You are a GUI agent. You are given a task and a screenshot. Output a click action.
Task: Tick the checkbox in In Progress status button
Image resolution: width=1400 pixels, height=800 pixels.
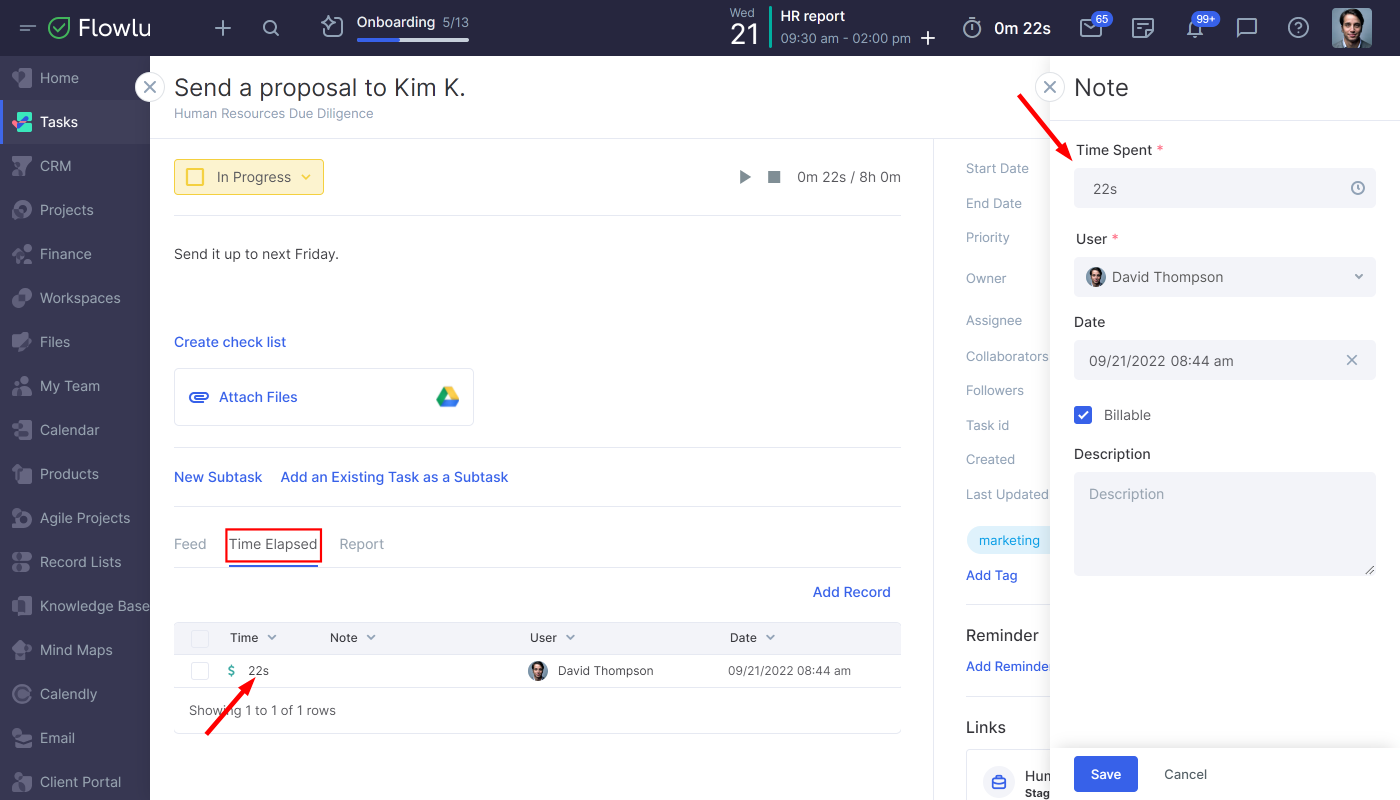point(196,177)
